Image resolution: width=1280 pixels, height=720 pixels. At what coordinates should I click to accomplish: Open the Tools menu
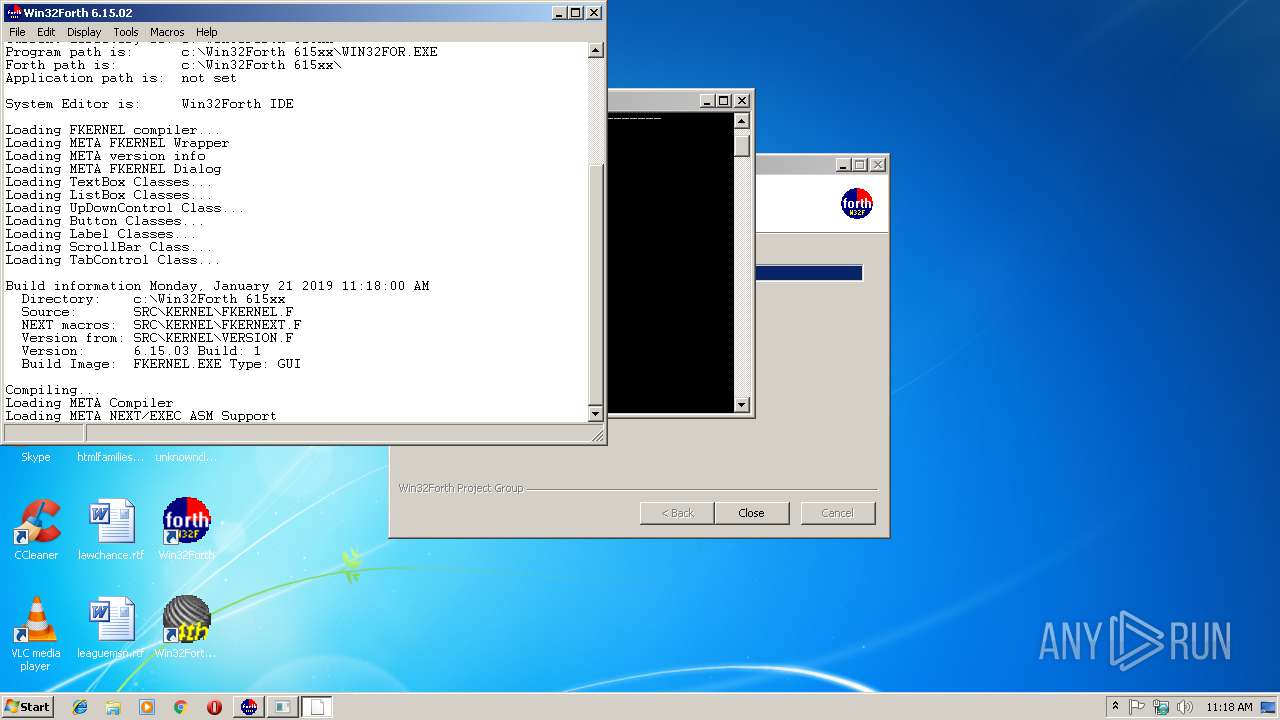pyautogui.click(x=126, y=32)
